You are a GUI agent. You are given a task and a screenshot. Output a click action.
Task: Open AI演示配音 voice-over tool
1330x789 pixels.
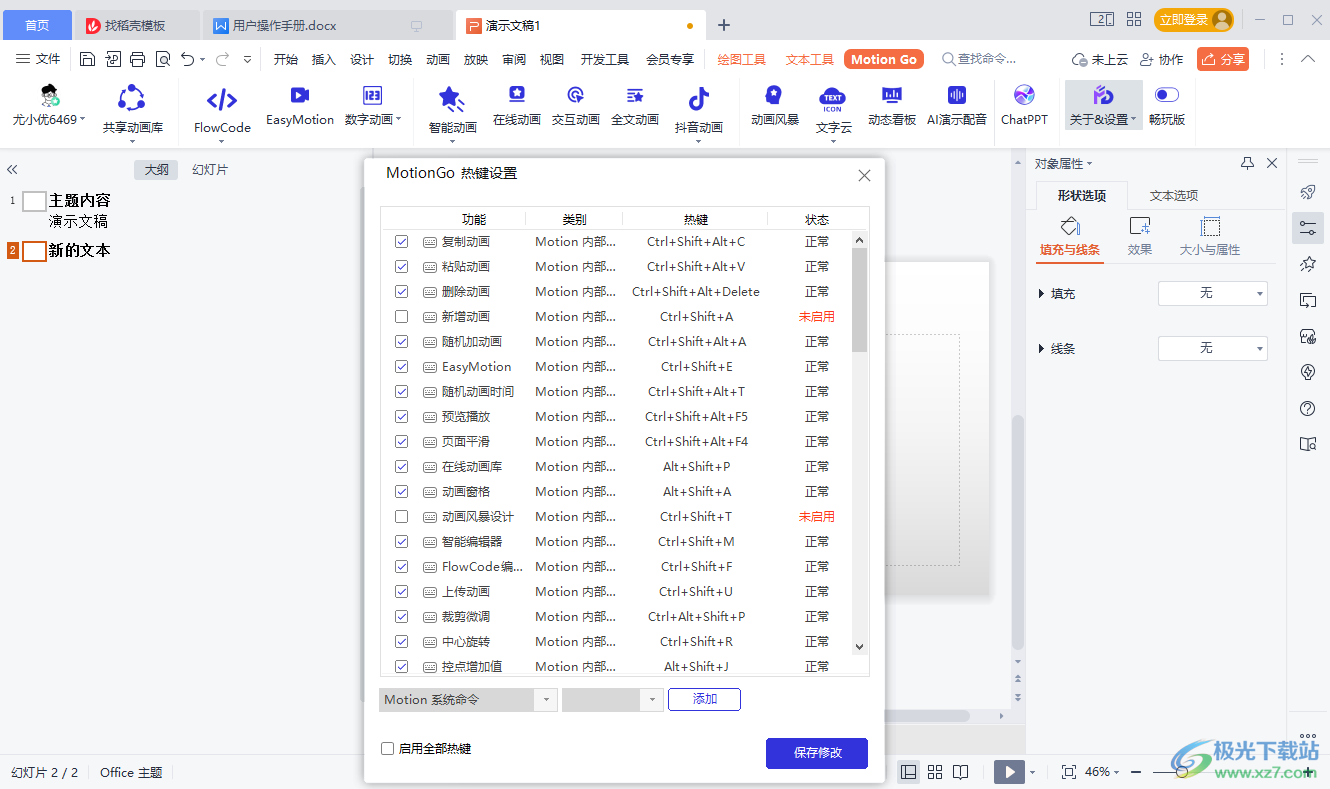956,106
